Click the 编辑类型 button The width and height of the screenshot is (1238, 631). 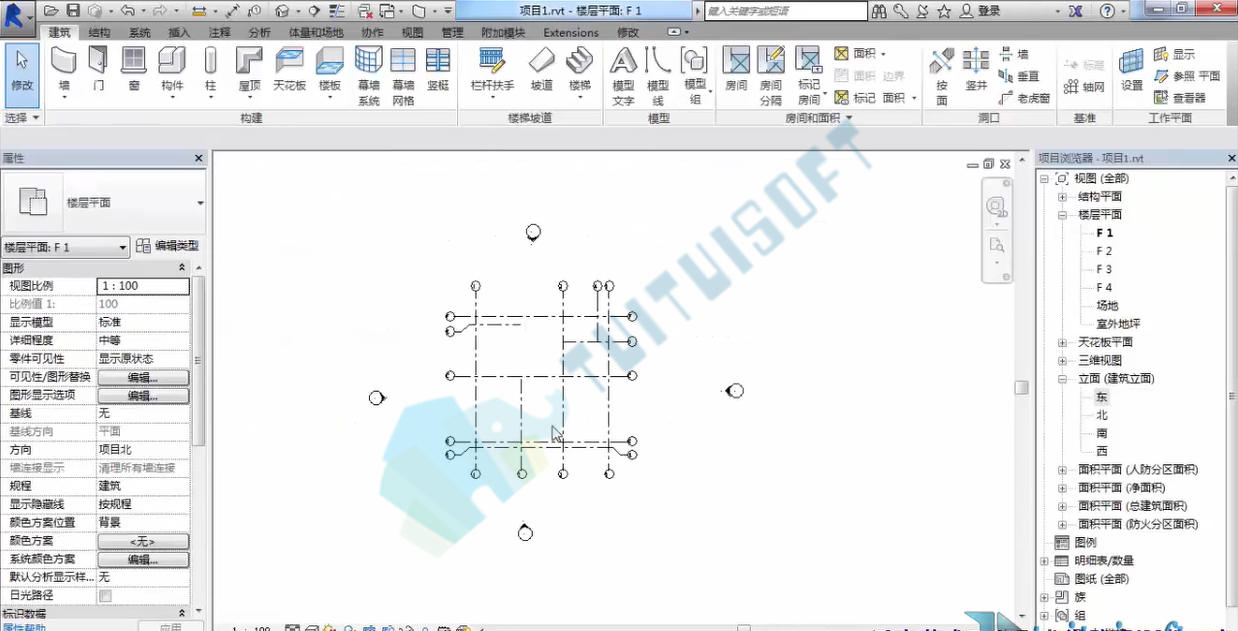pyautogui.click(x=167, y=246)
